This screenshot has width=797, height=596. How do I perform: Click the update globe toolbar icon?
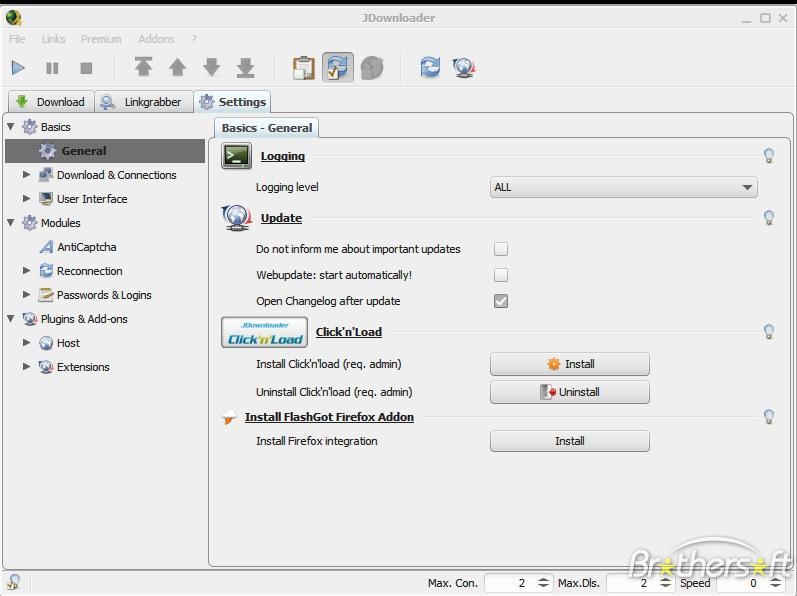(463, 67)
